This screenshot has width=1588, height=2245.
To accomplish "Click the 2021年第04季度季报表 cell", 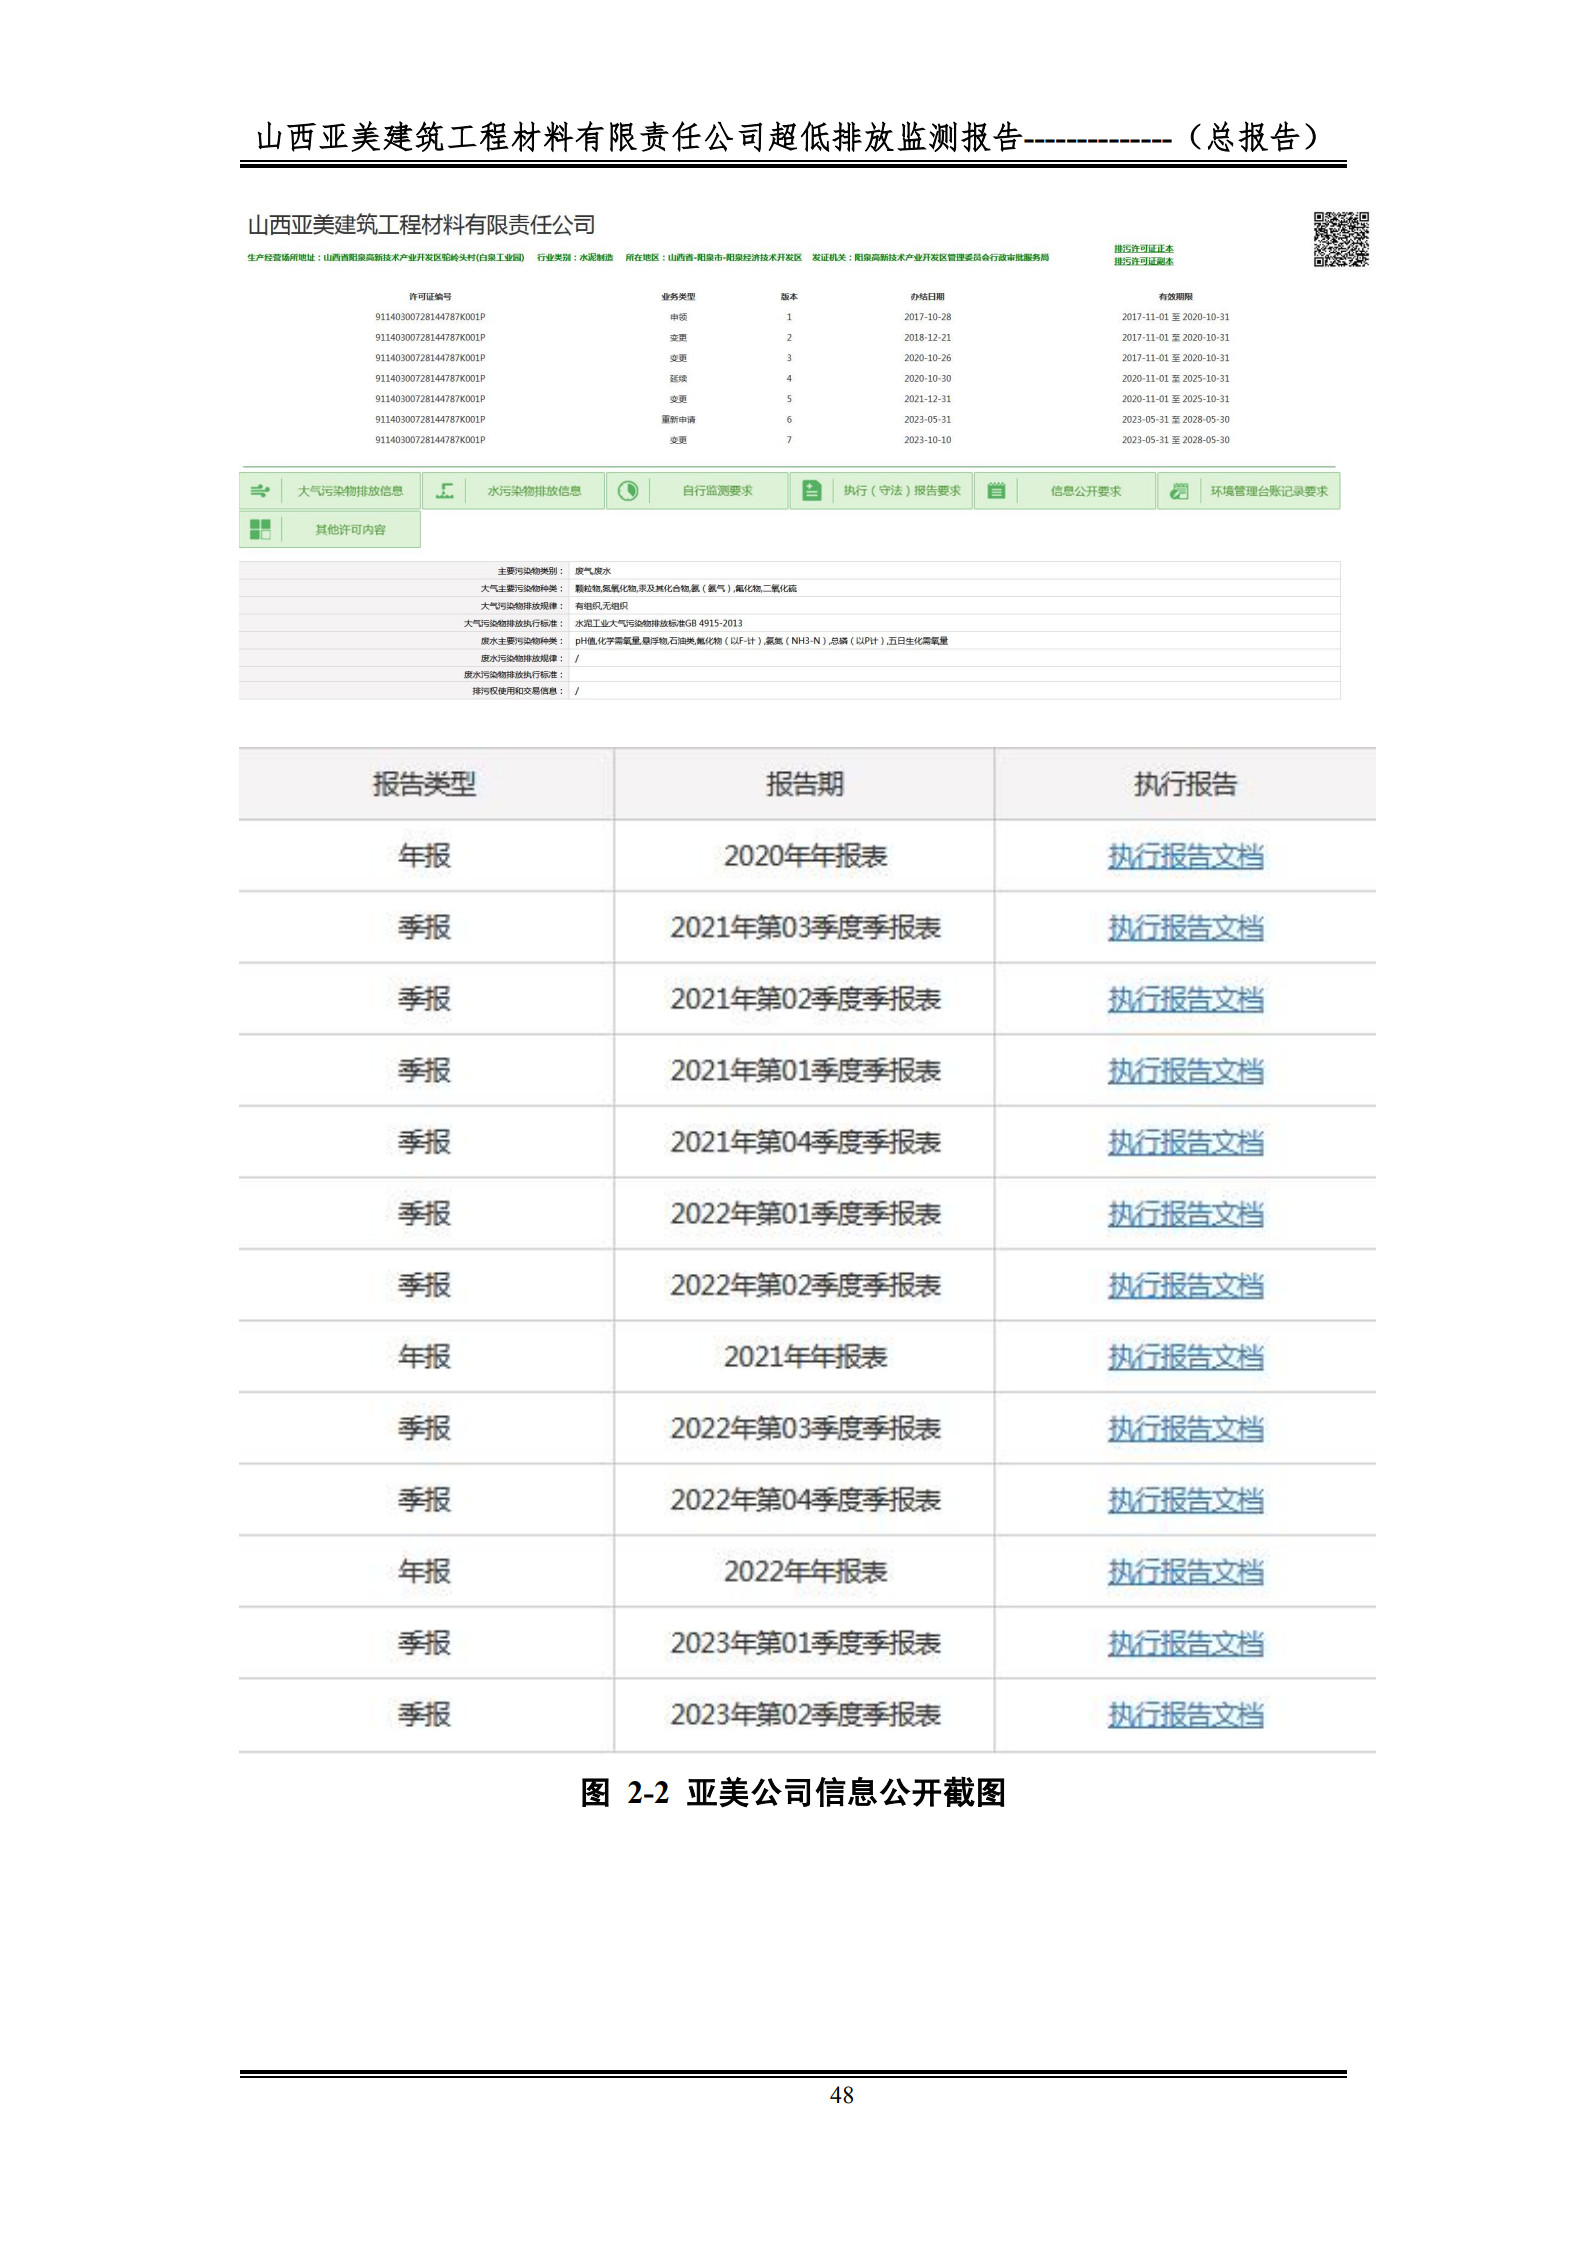I will pyautogui.click(x=805, y=1143).
